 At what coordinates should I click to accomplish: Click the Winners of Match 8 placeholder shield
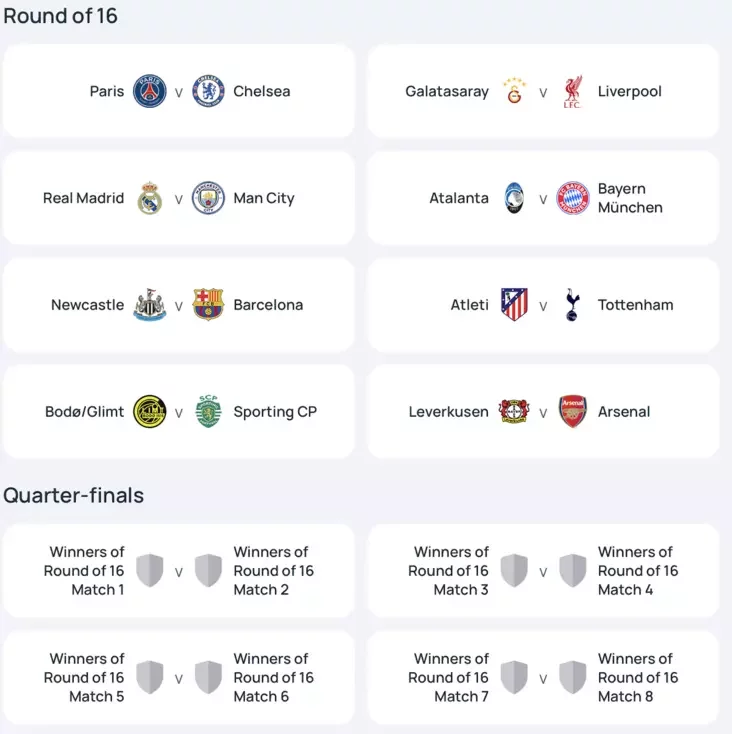pyautogui.click(x=573, y=677)
